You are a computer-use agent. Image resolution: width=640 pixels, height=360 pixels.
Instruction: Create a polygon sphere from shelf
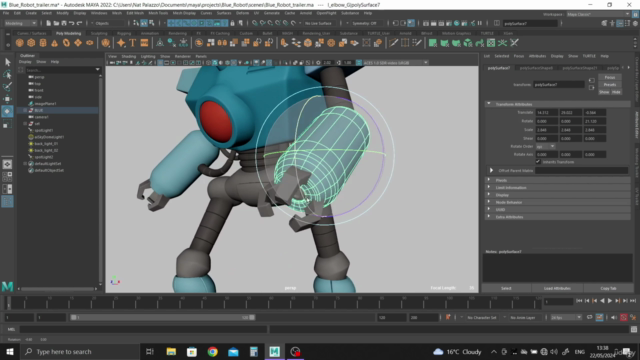tap(20, 43)
